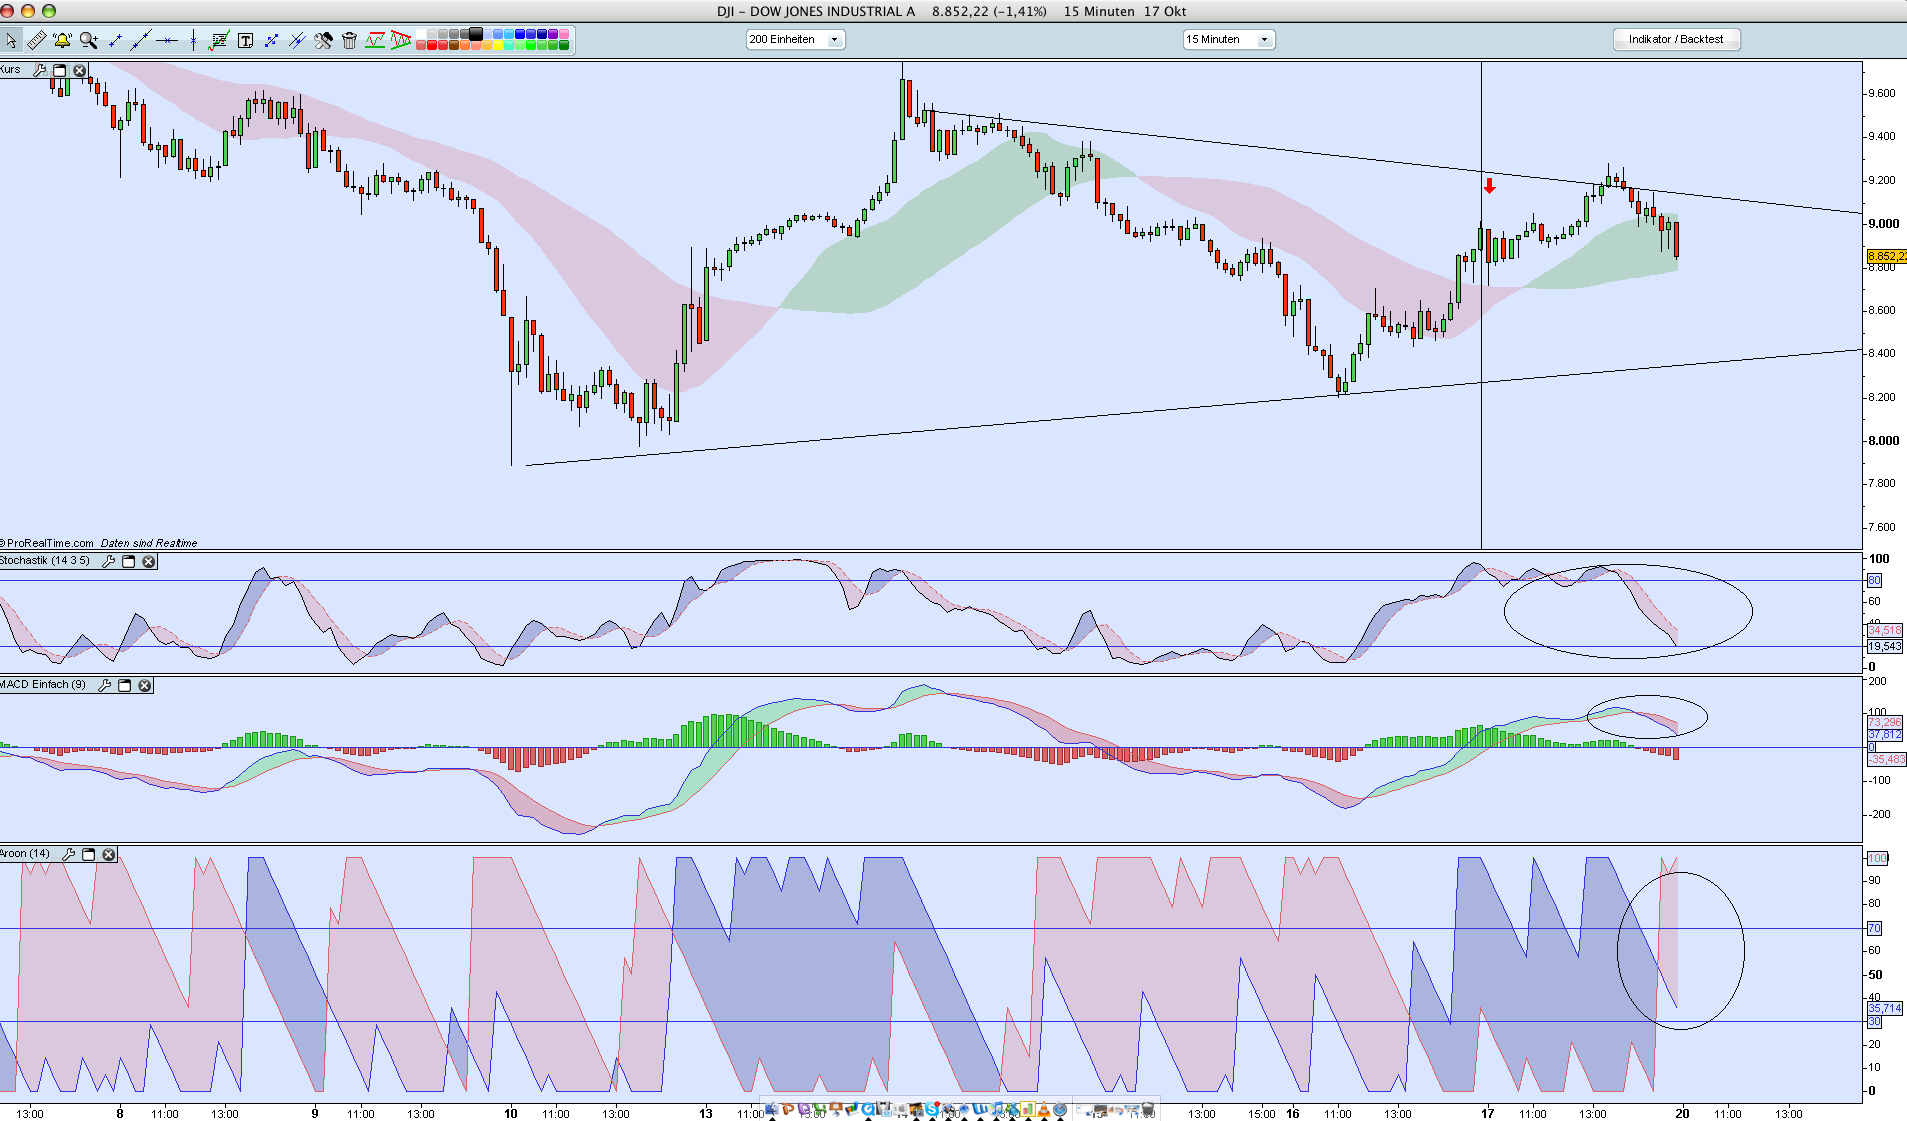Click the Stochastik value 34,518
Image resolution: width=1907 pixels, height=1121 pixels.
1885,630
